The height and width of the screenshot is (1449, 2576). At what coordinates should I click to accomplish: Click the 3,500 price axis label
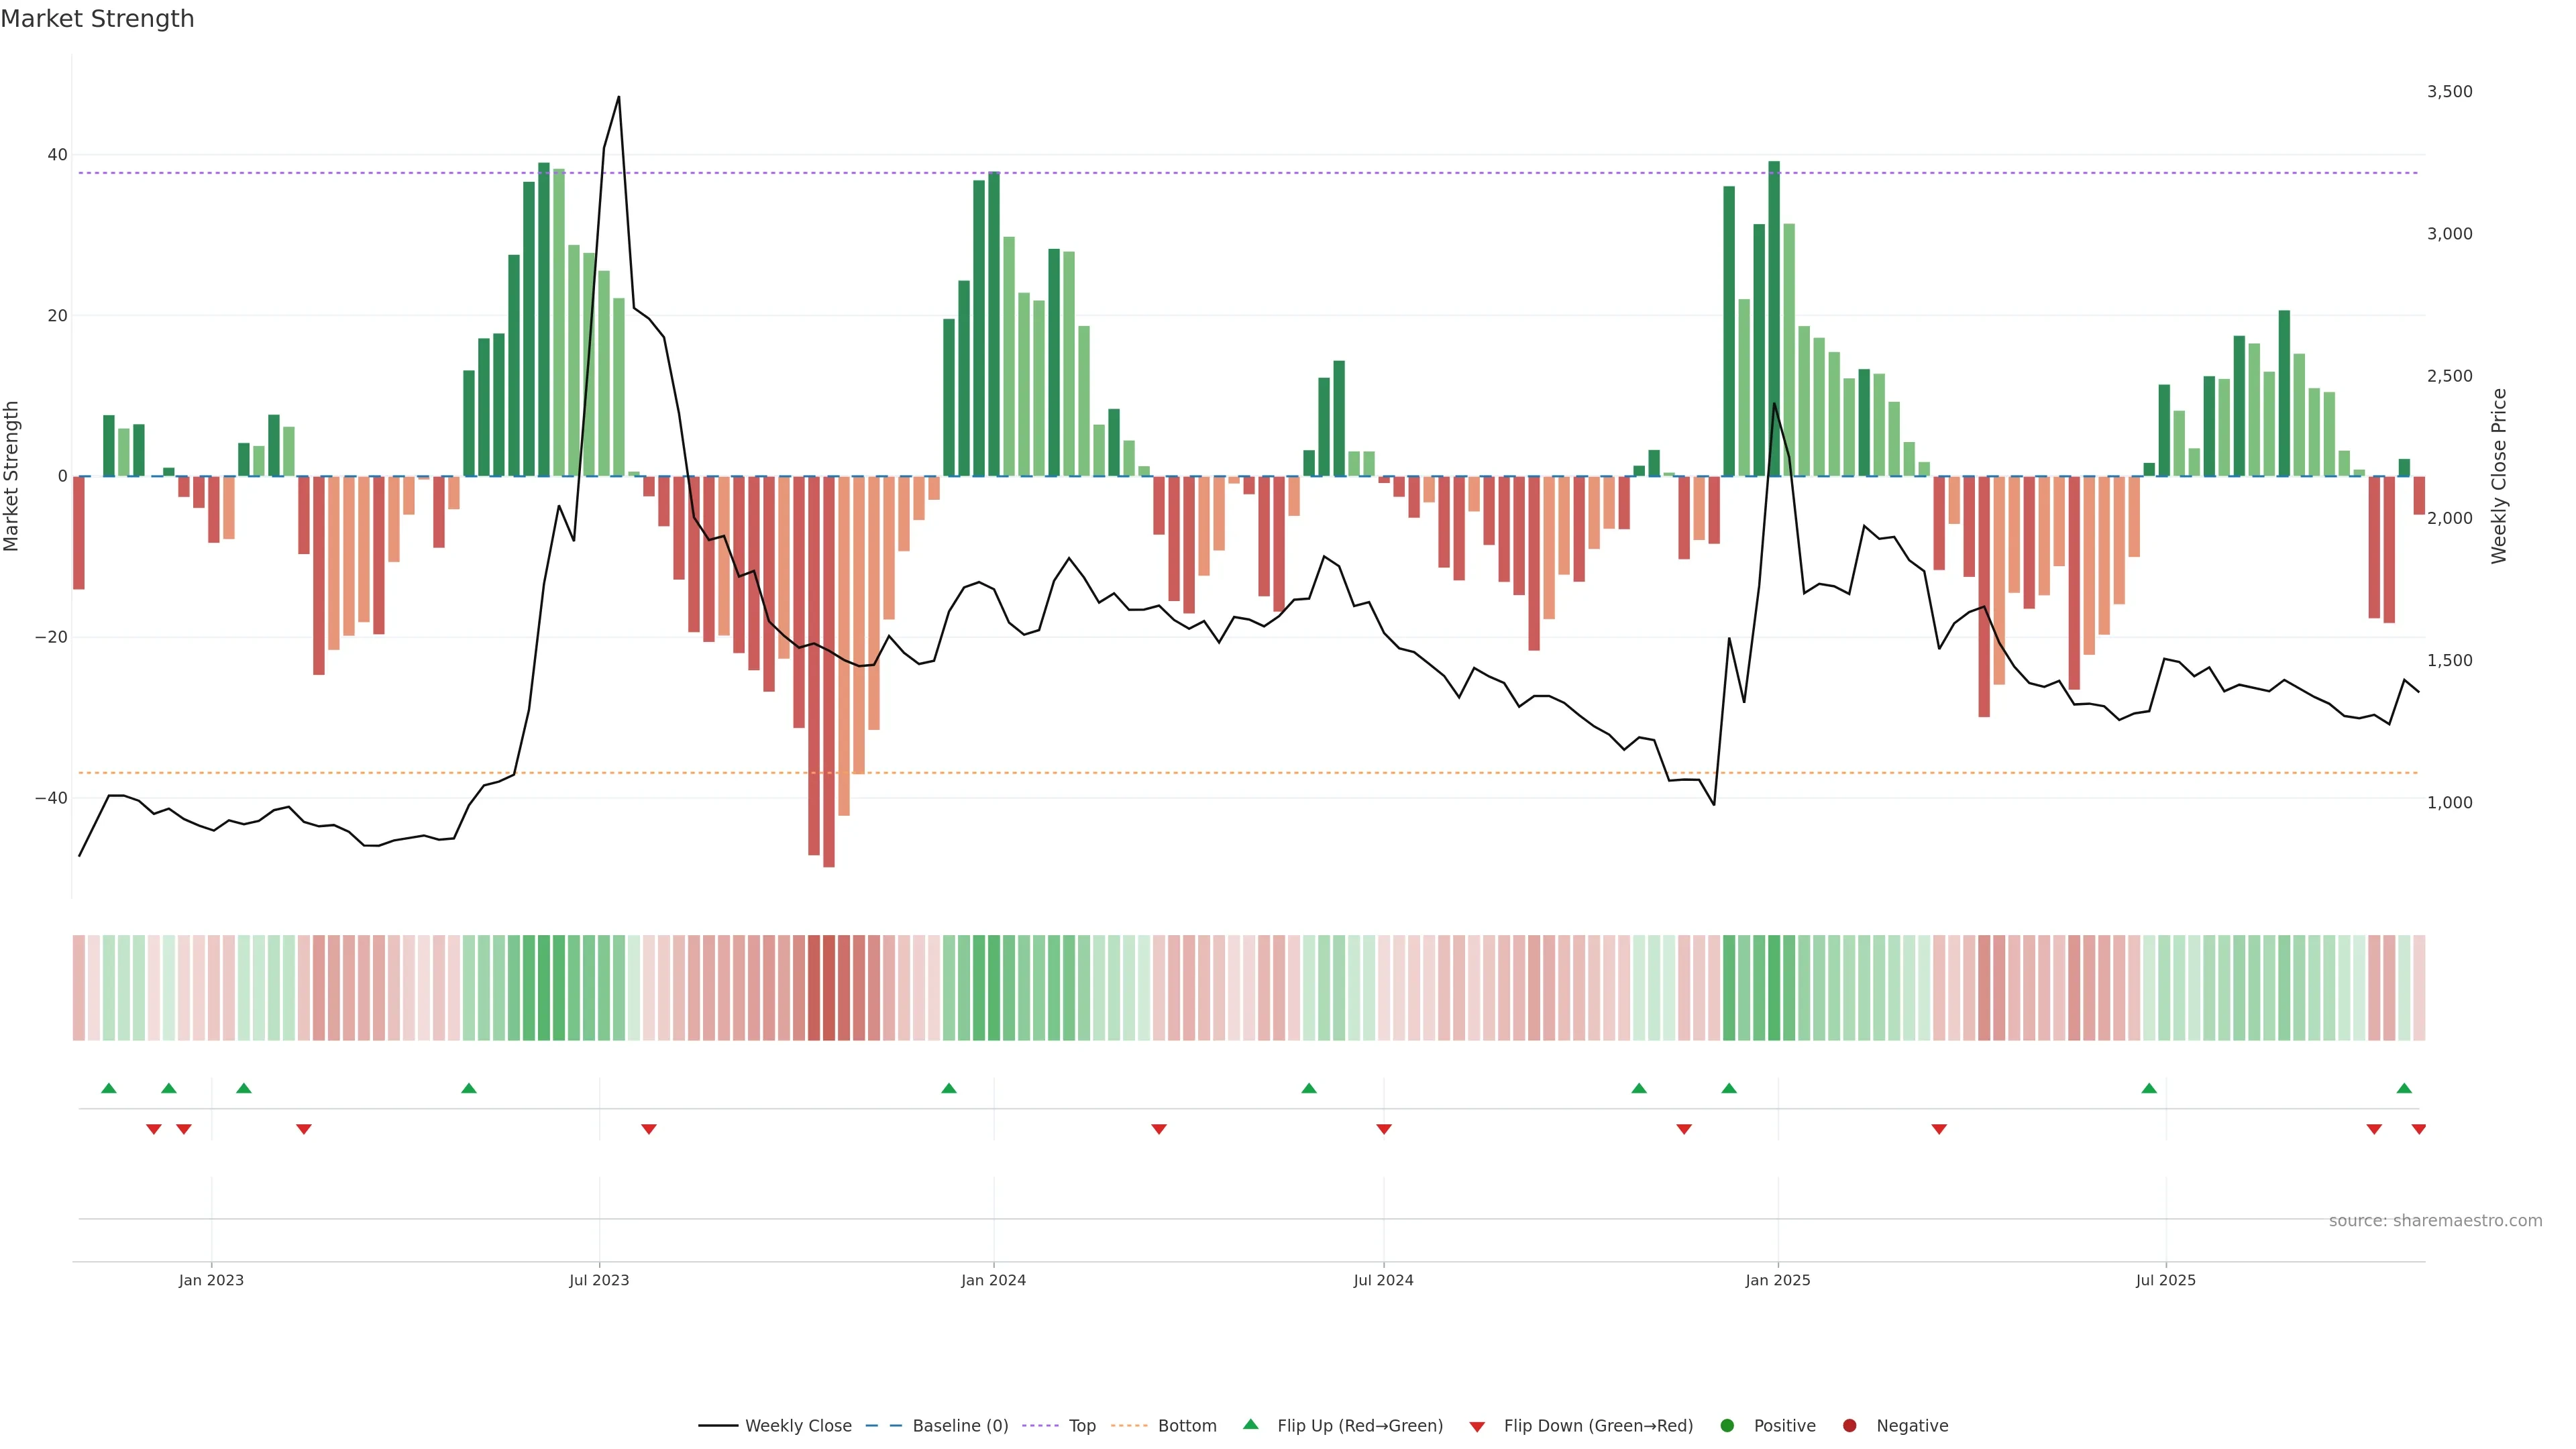tap(2449, 91)
